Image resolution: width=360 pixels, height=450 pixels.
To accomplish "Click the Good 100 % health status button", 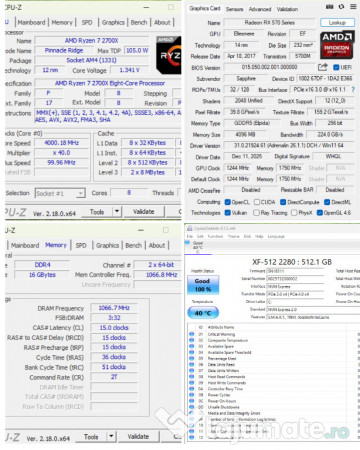I will 202,285.
